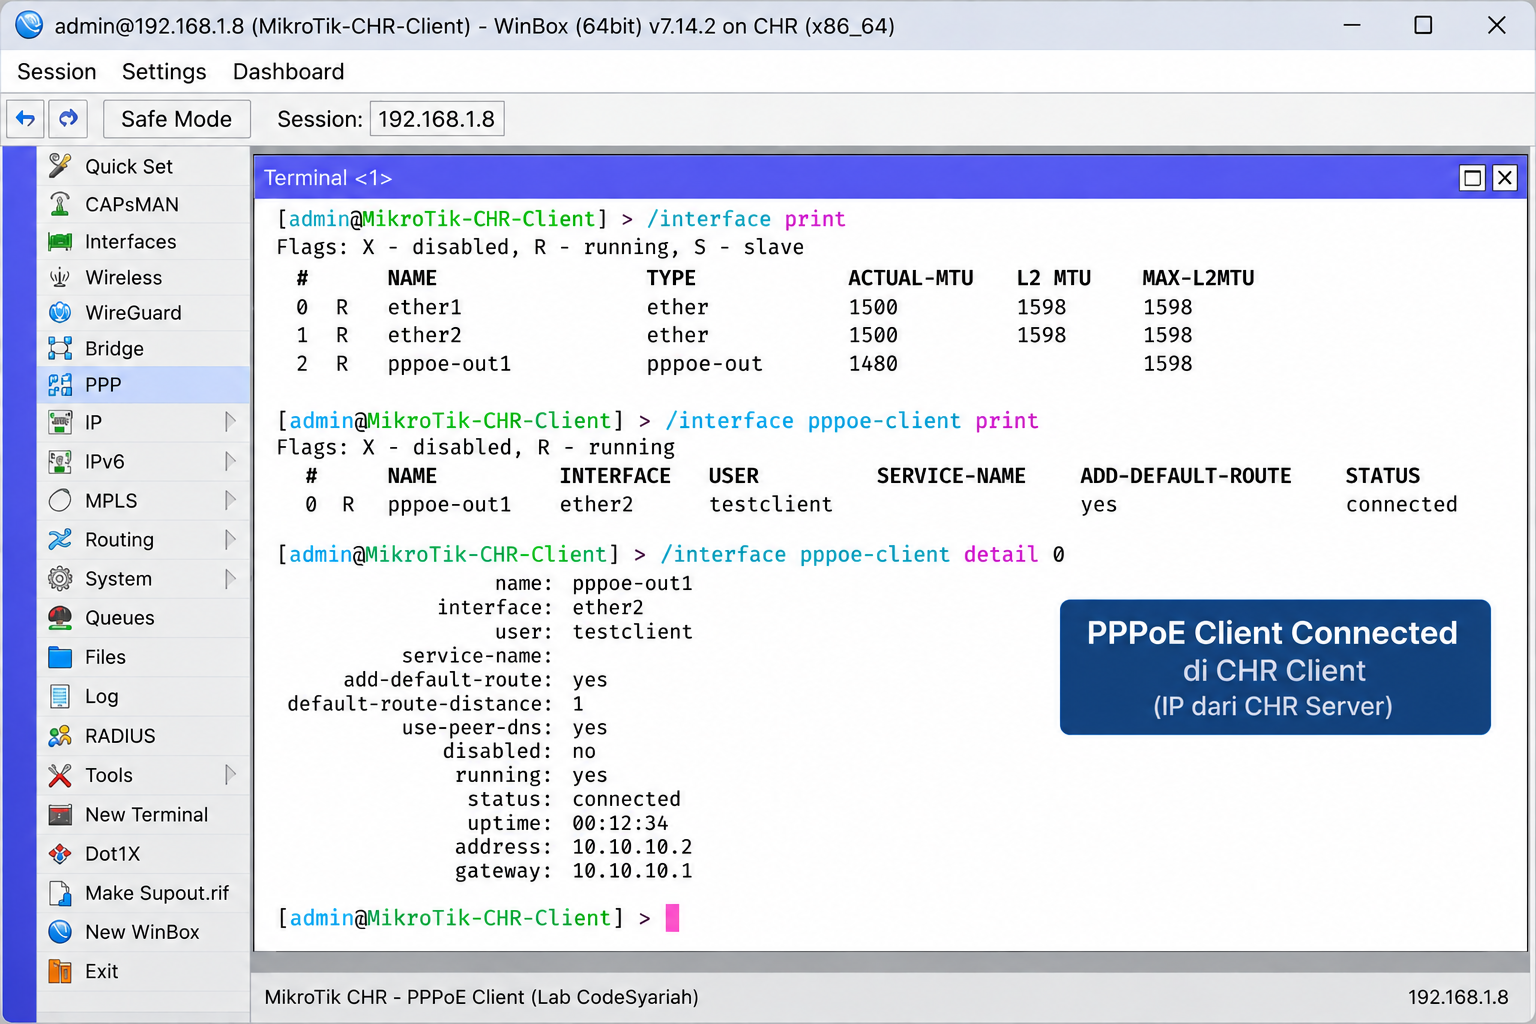Expand the System submenu arrow
This screenshot has width=1536, height=1024.
[x=230, y=578]
